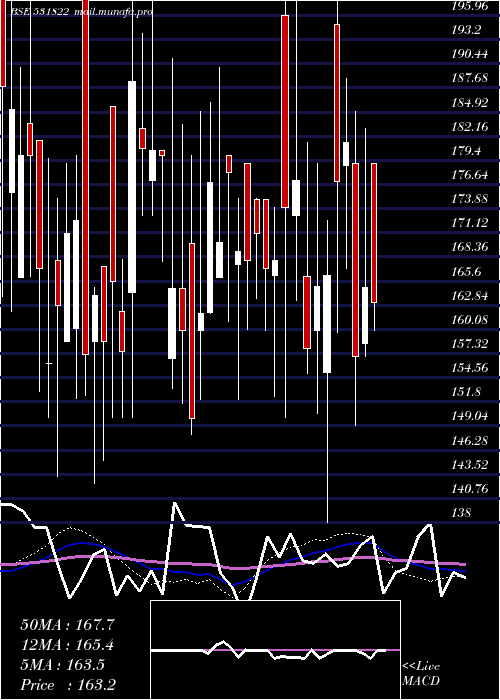Select the 149.04 price axis label
The image size is (500, 700).
point(470,416)
